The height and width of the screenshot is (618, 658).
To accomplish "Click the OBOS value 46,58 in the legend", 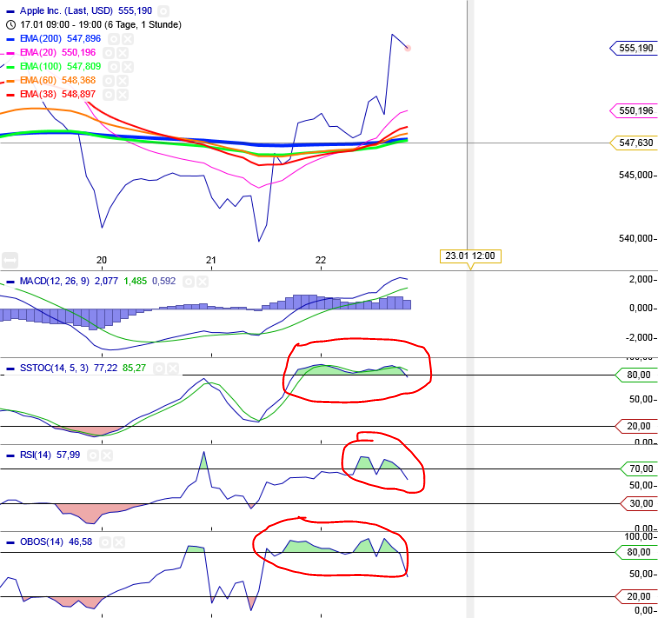I will (x=81, y=542).
